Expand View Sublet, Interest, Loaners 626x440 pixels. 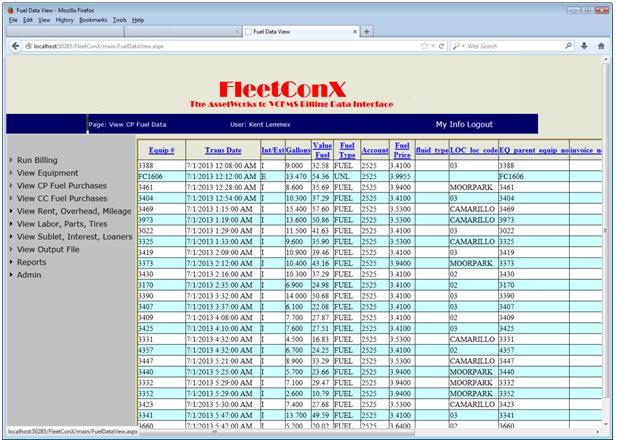coord(74,237)
